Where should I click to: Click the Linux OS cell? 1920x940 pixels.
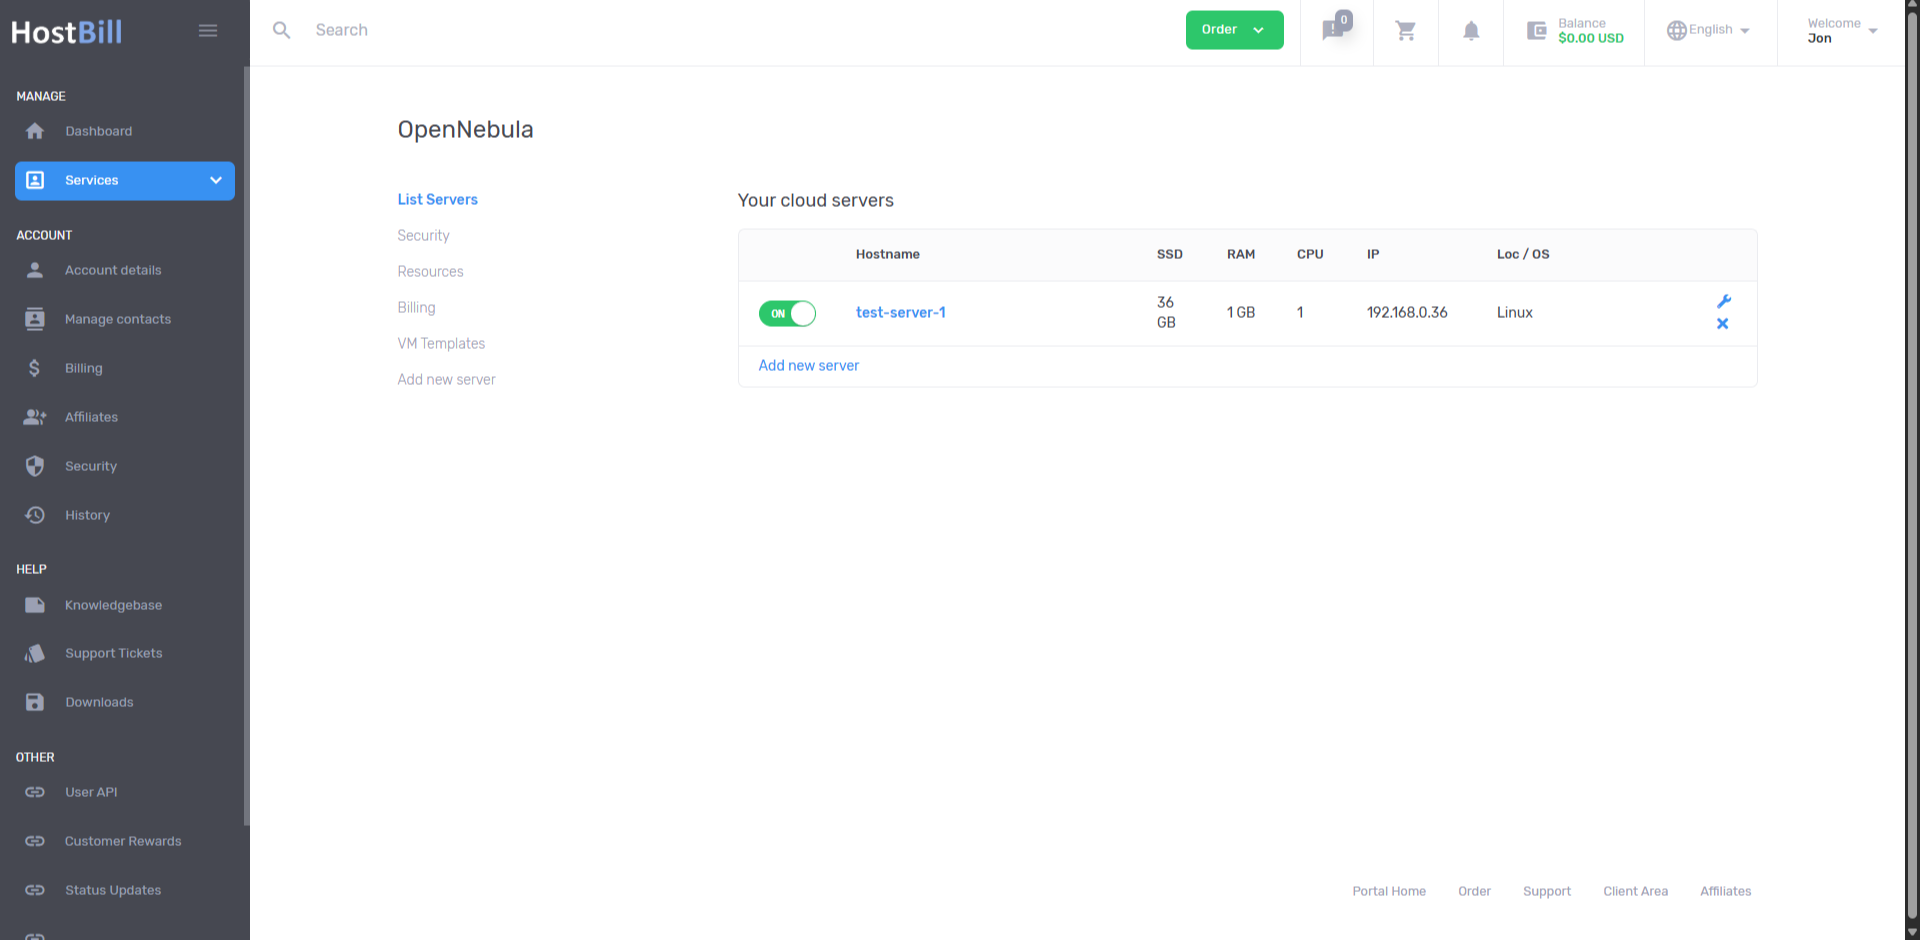[x=1514, y=312]
